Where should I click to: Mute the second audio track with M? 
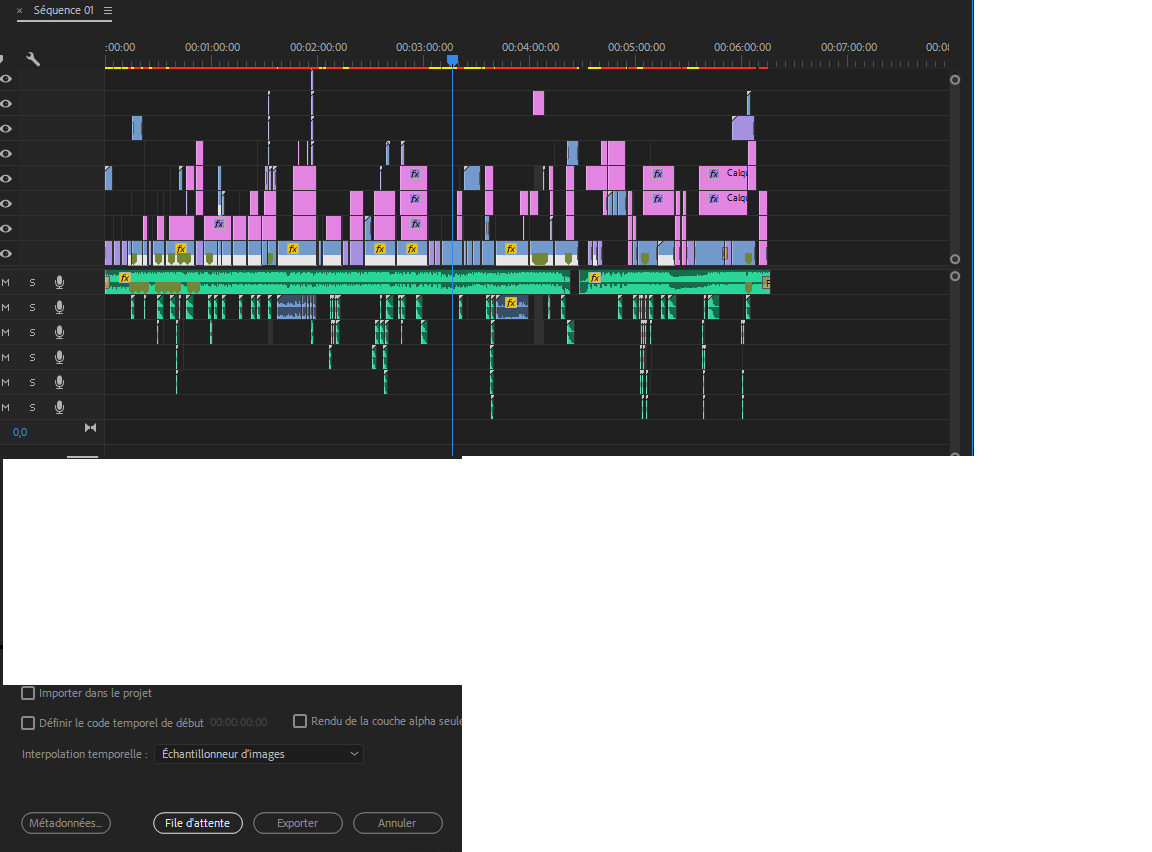[6, 308]
